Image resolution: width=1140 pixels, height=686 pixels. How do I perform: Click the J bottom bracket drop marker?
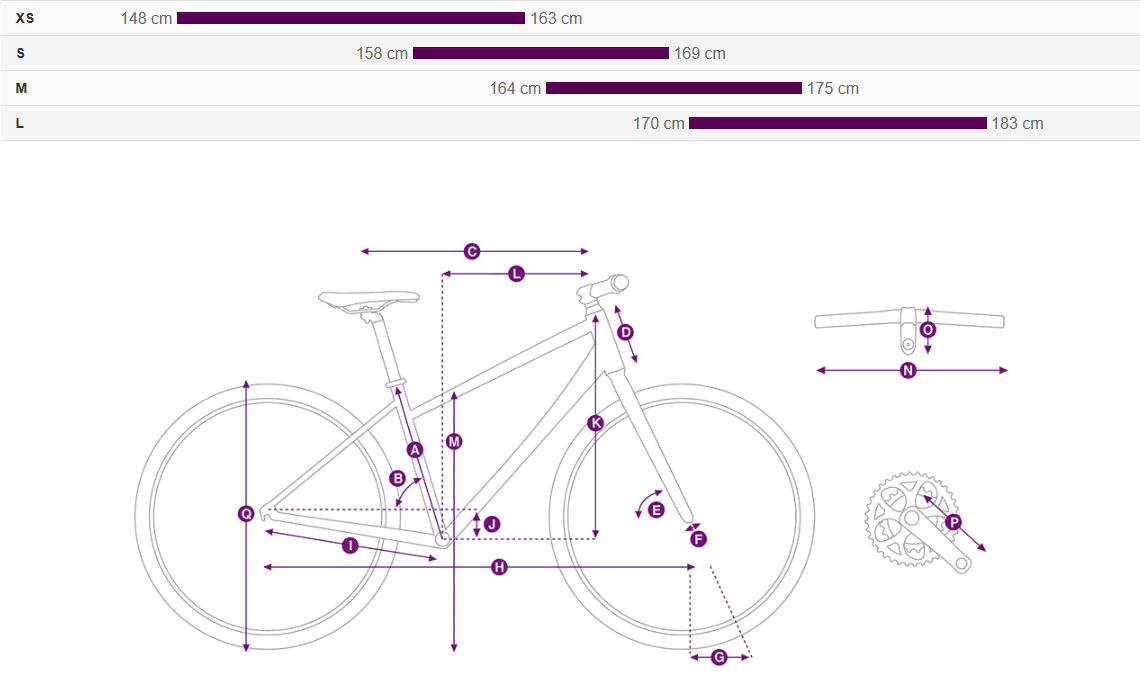(490, 524)
